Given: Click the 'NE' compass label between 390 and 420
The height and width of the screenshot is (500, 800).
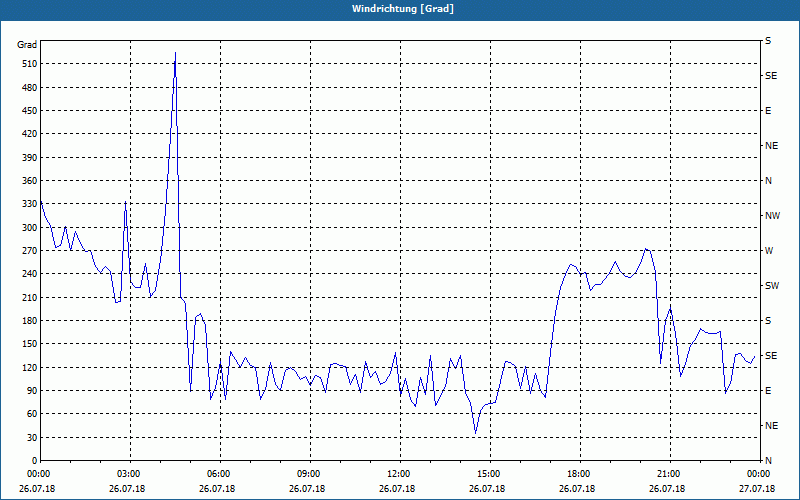Looking at the screenshot, I should pos(772,146).
